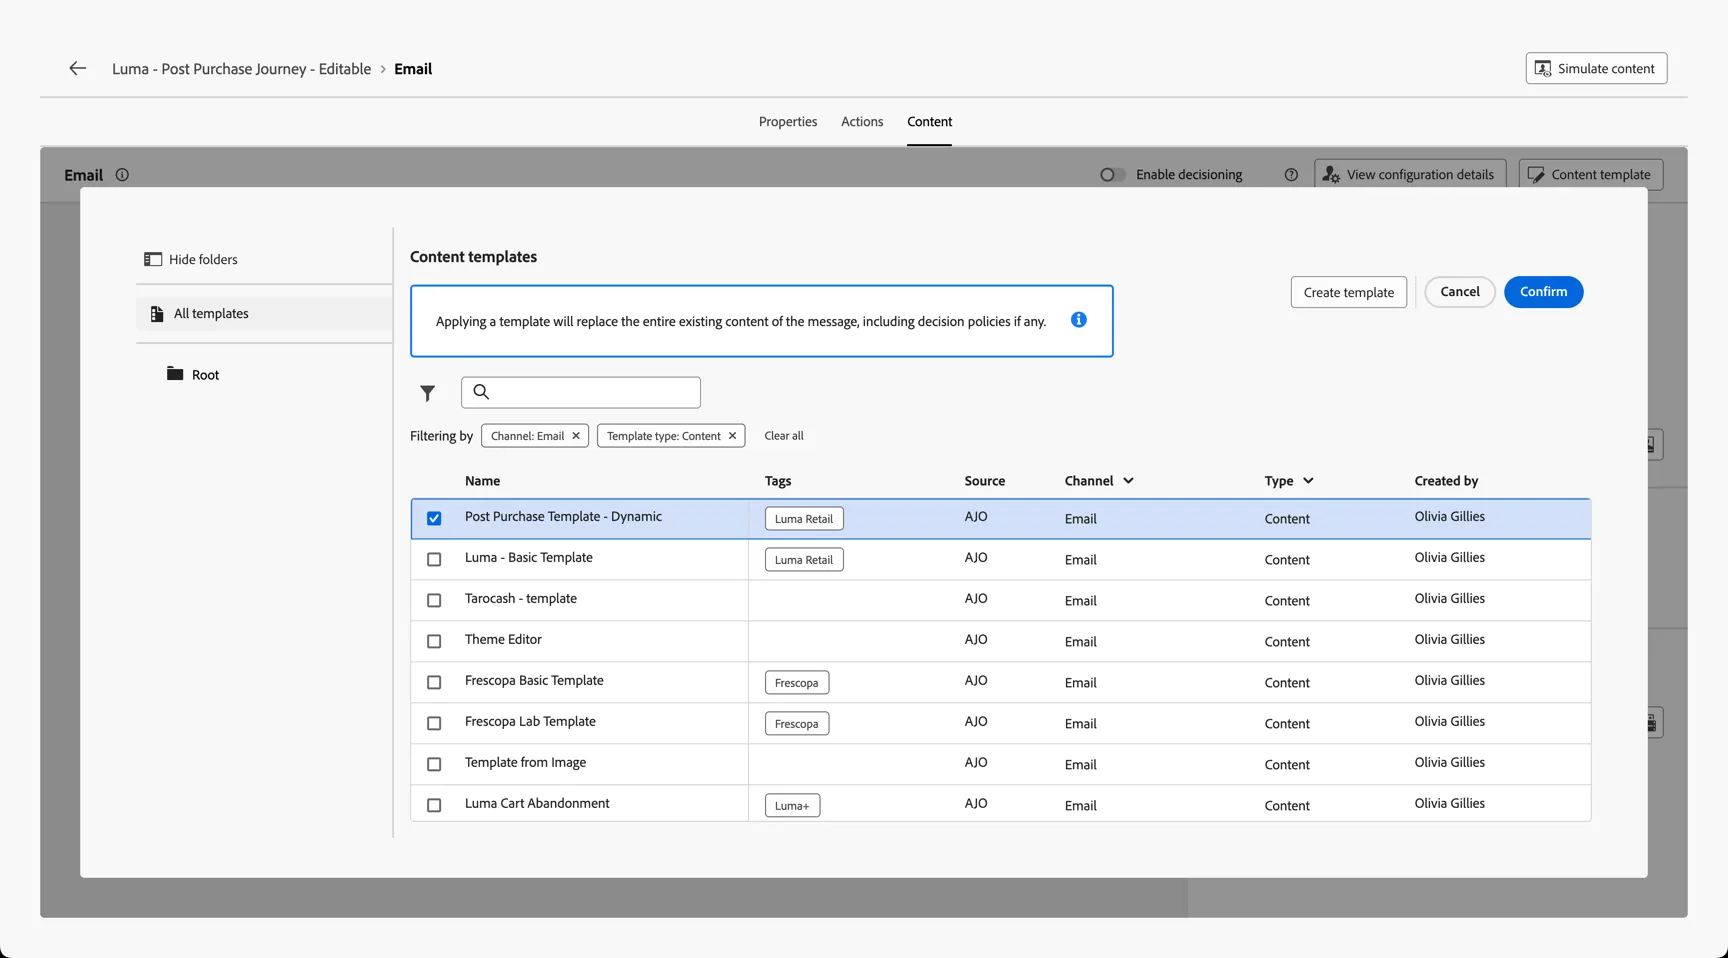Click the Create template button

tap(1348, 292)
